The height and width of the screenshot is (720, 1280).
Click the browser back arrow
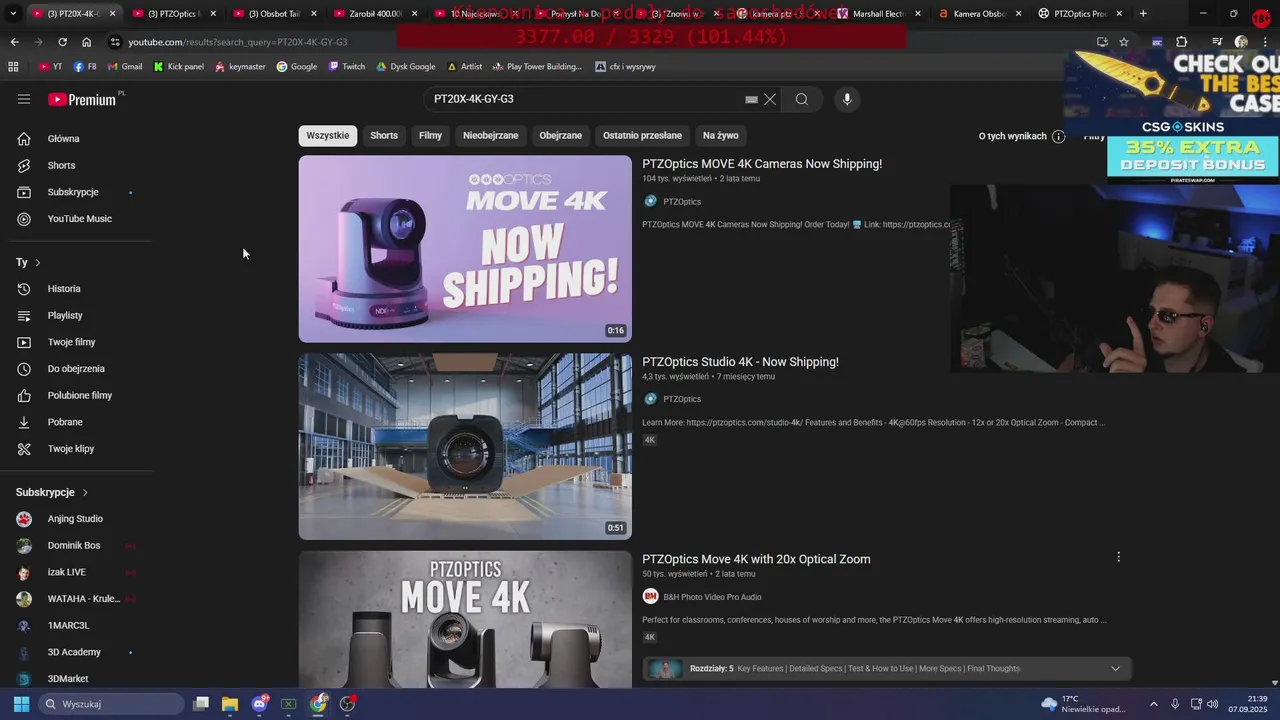pyautogui.click(x=14, y=42)
